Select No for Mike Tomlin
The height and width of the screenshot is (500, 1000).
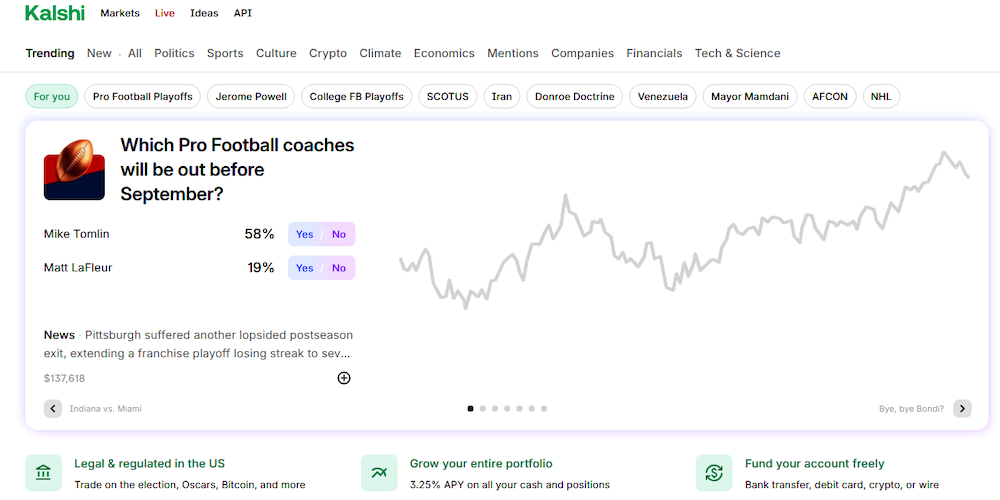coord(339,234)
